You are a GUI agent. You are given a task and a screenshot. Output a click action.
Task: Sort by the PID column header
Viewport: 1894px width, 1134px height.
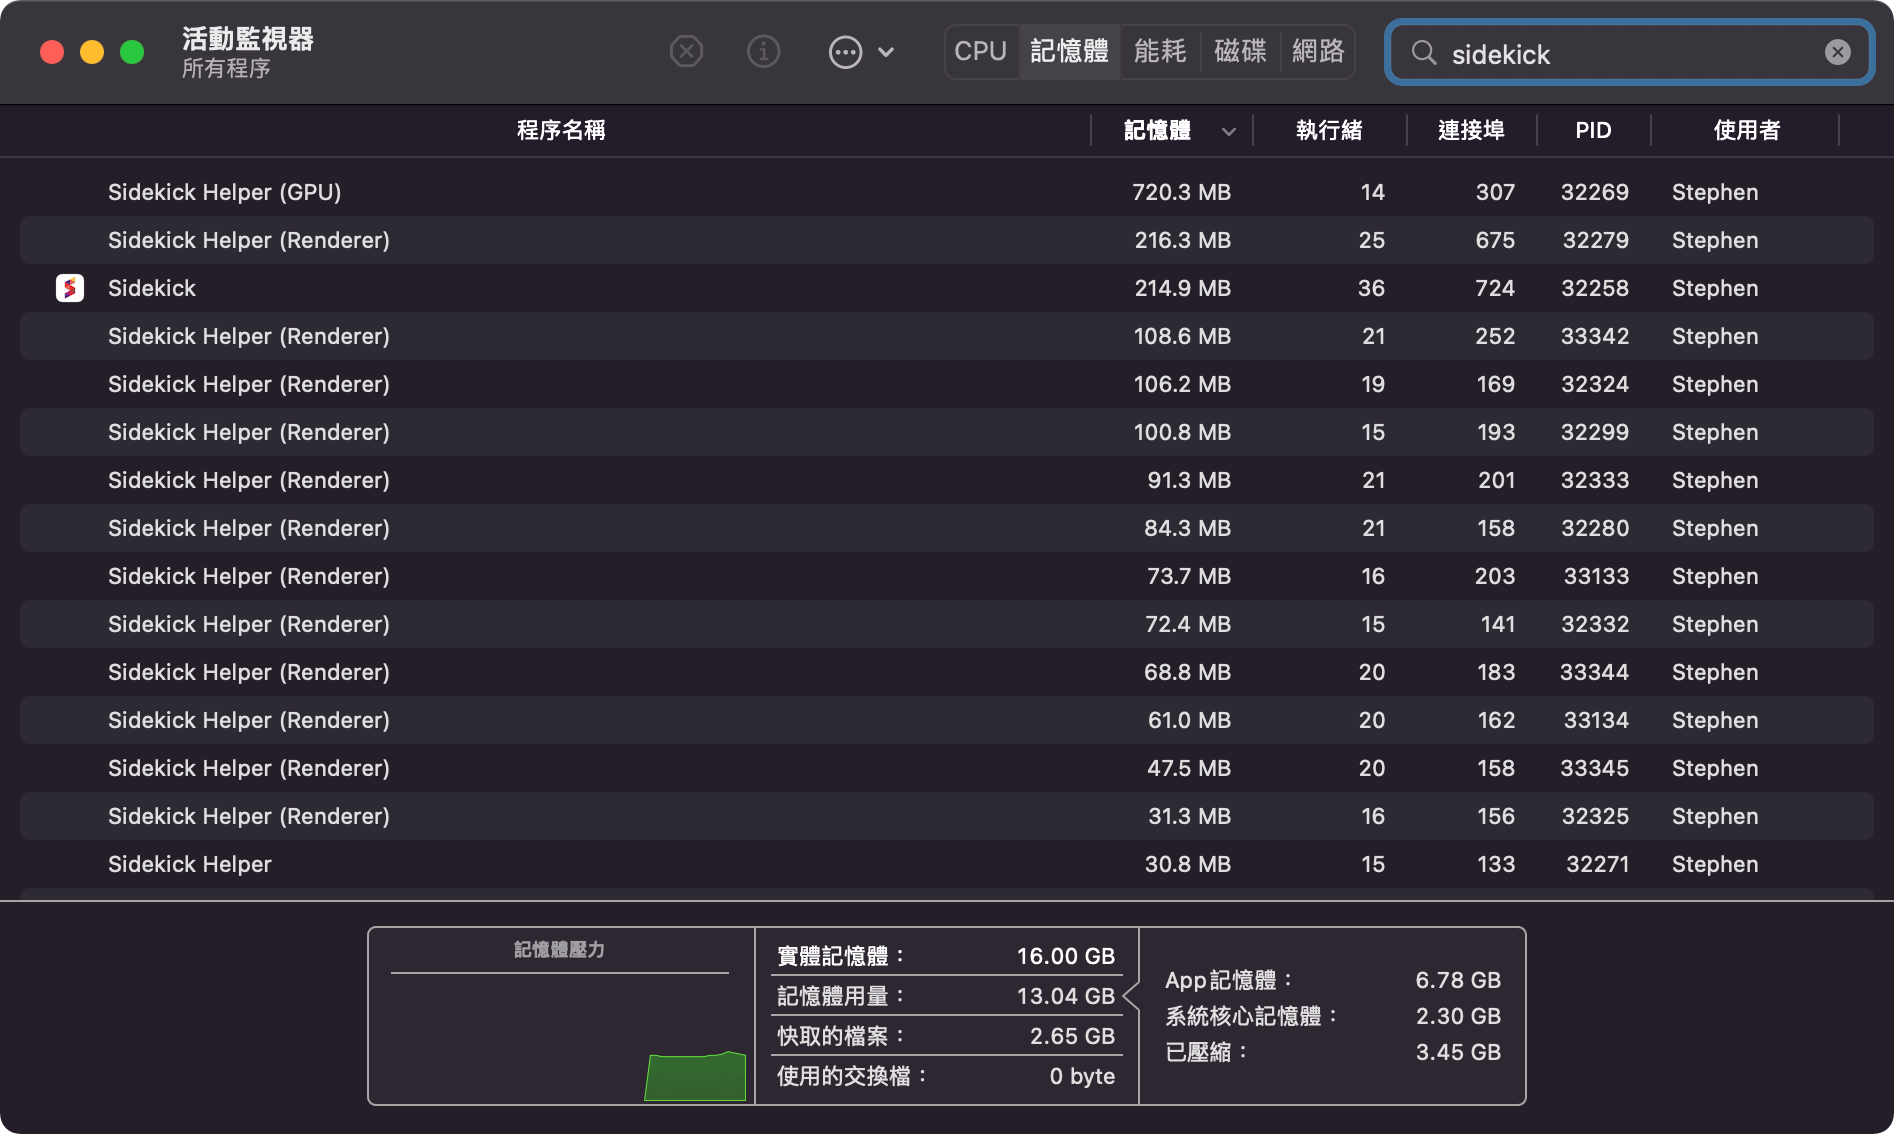[x=1593, y=130]
